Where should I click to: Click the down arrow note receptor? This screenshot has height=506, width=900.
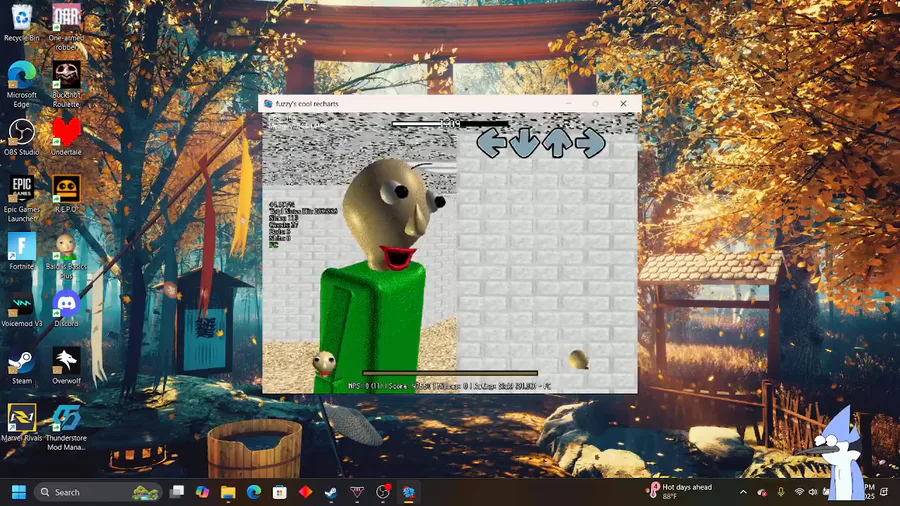(x=524, y=143)
